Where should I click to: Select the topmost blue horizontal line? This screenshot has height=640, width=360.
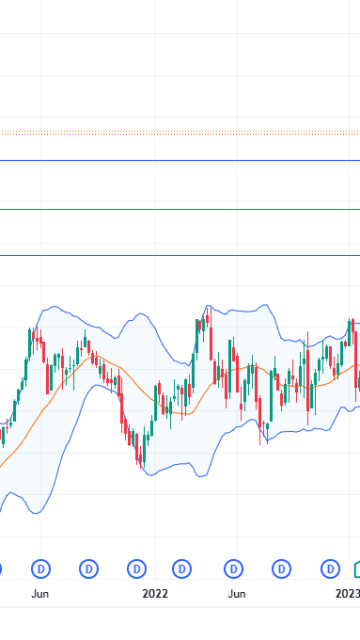pos(180,160)
